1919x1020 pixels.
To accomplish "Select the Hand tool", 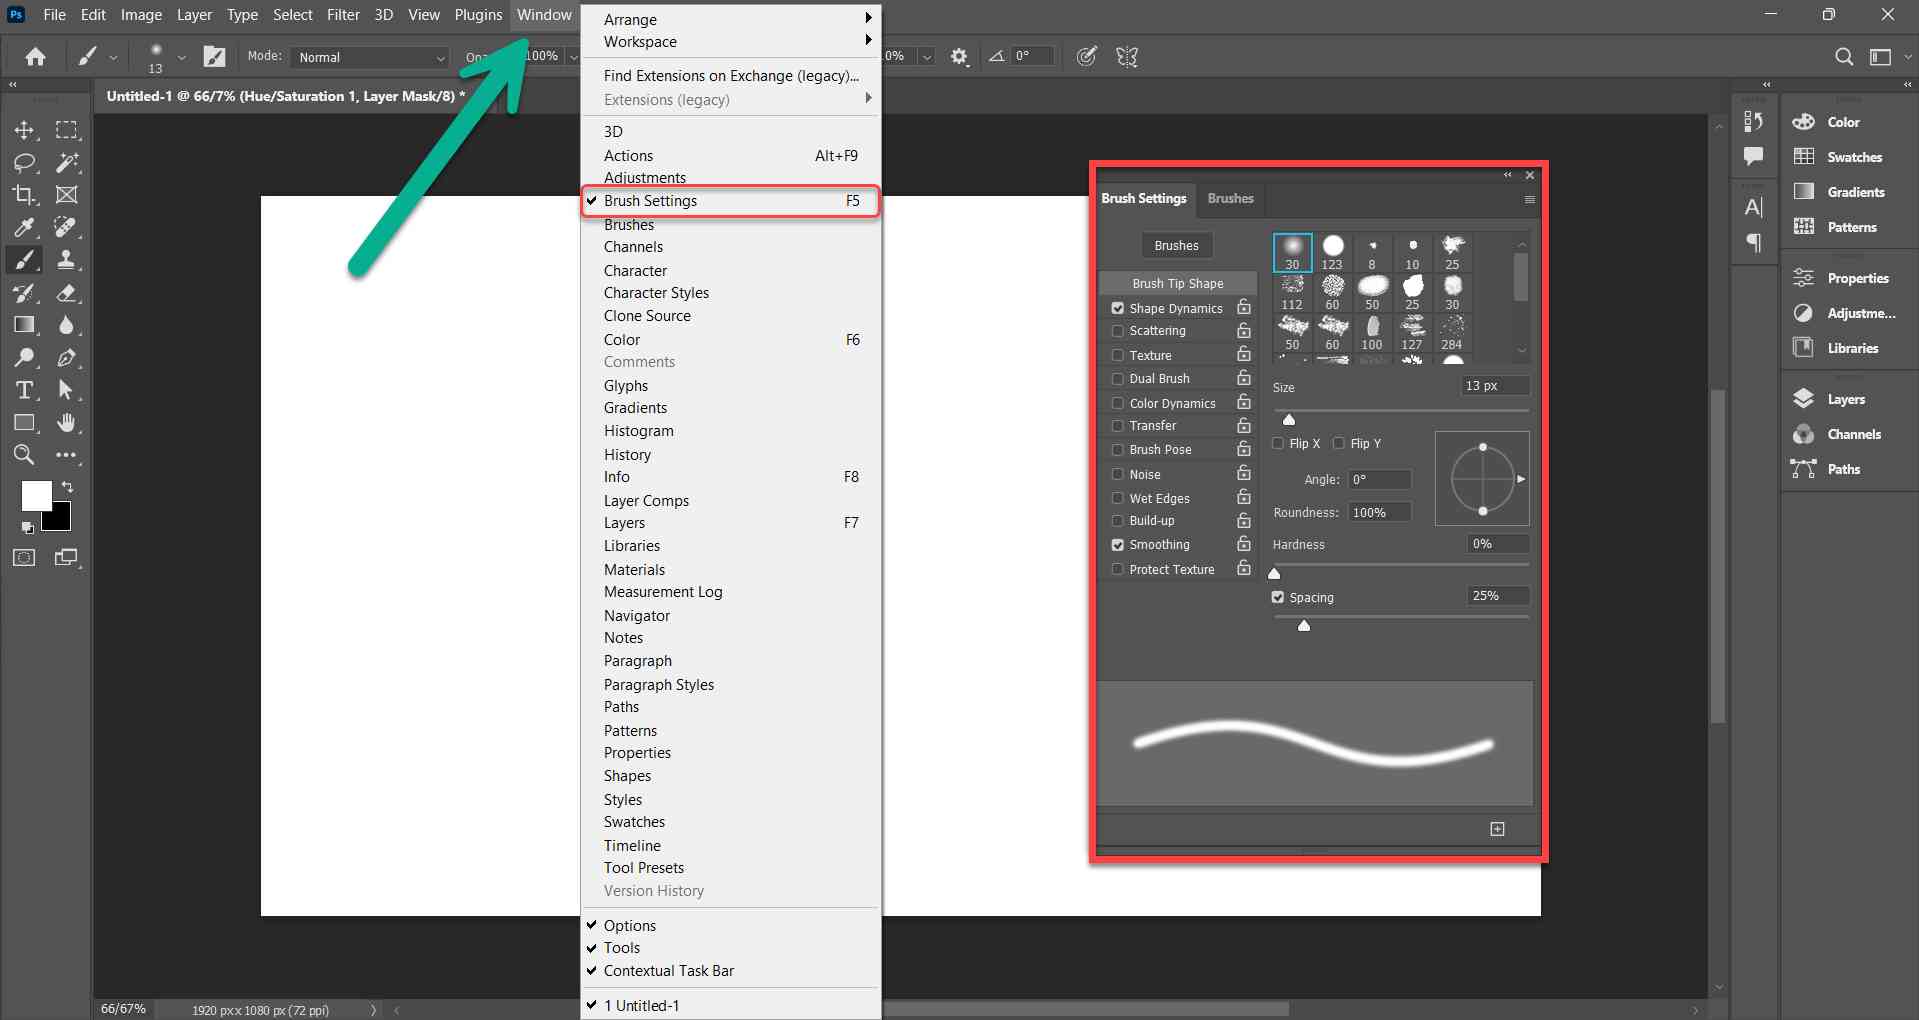I will tap(67, 423).
